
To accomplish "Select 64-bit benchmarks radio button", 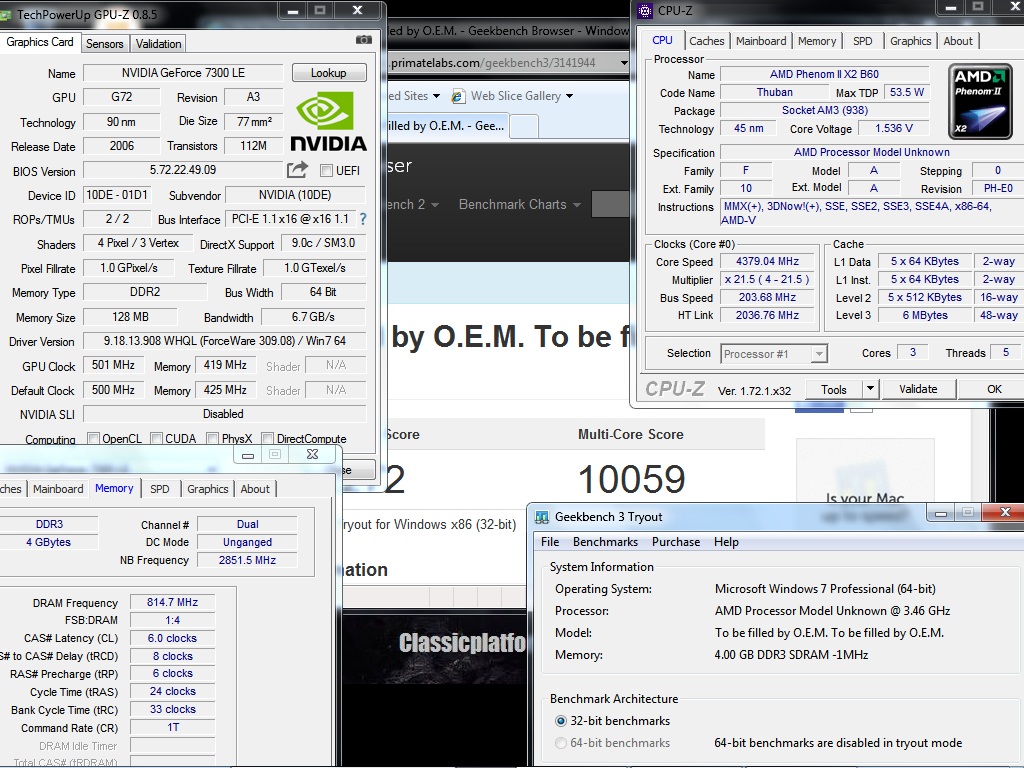I will (x=560, y=743).
